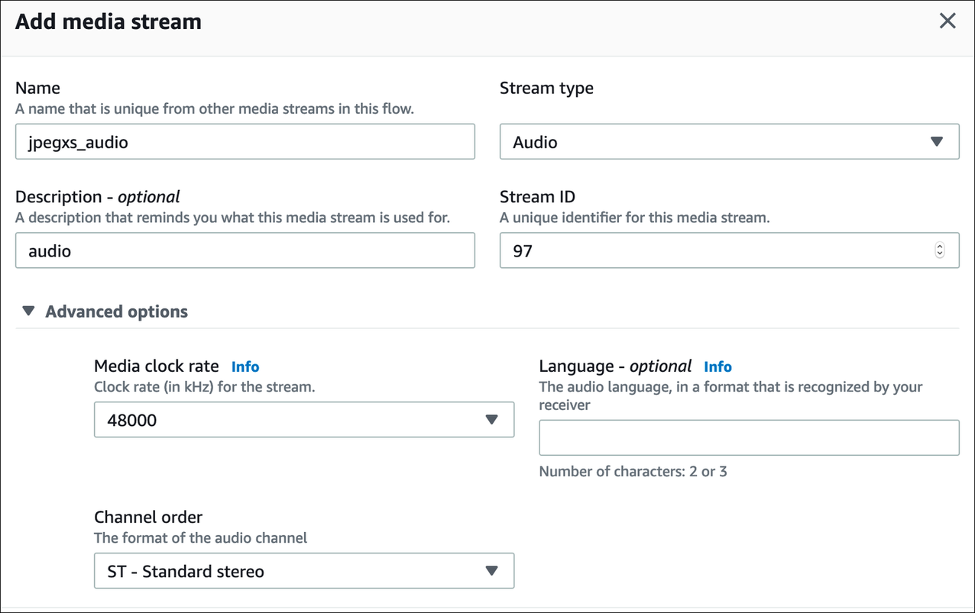Click the Advanced options heading text
Screen dimensions: 977x614
coord(116,311)
